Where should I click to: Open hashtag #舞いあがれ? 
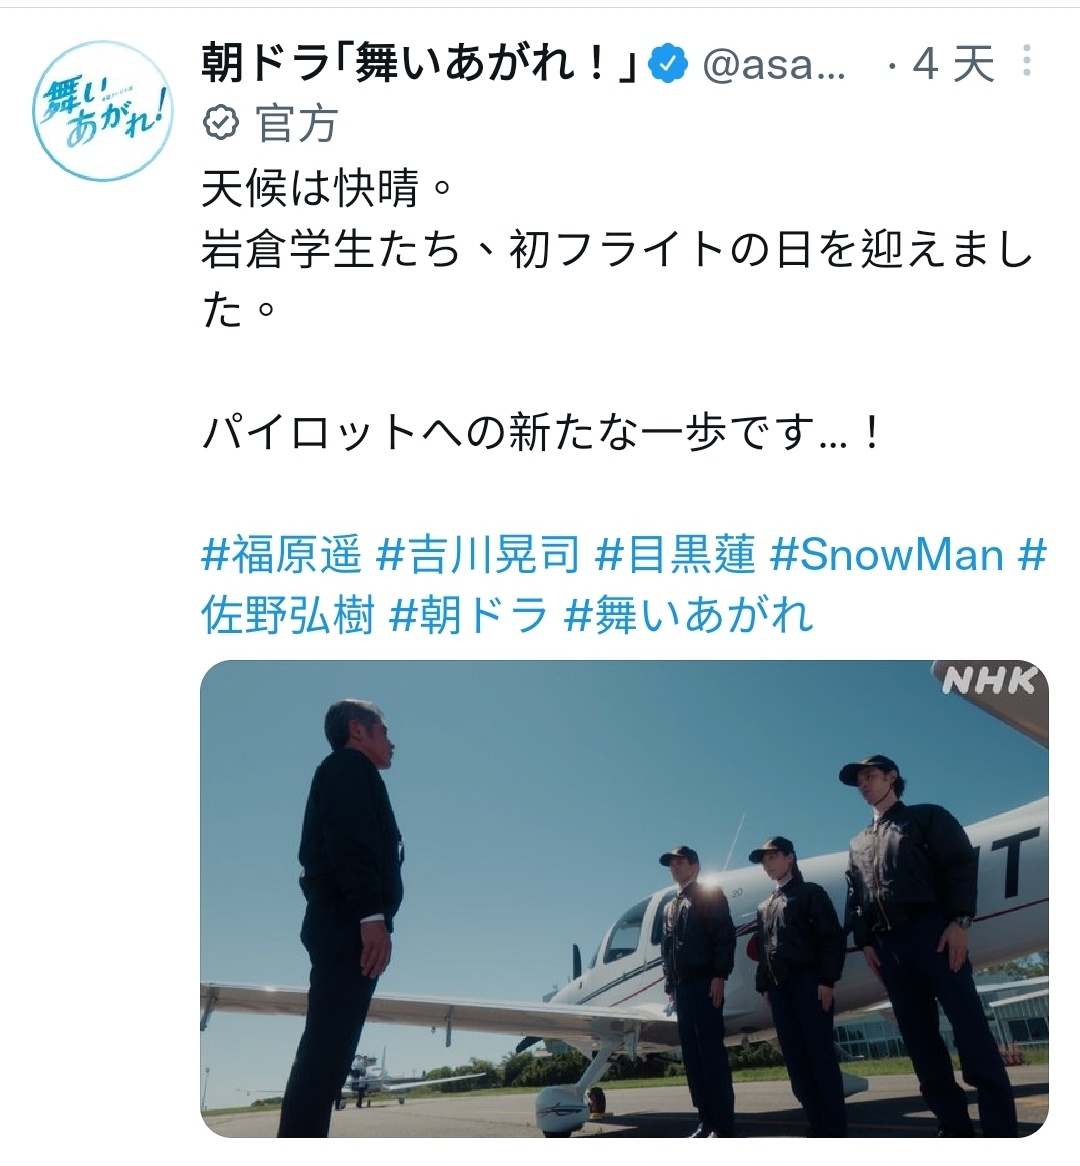coord(689,616)
